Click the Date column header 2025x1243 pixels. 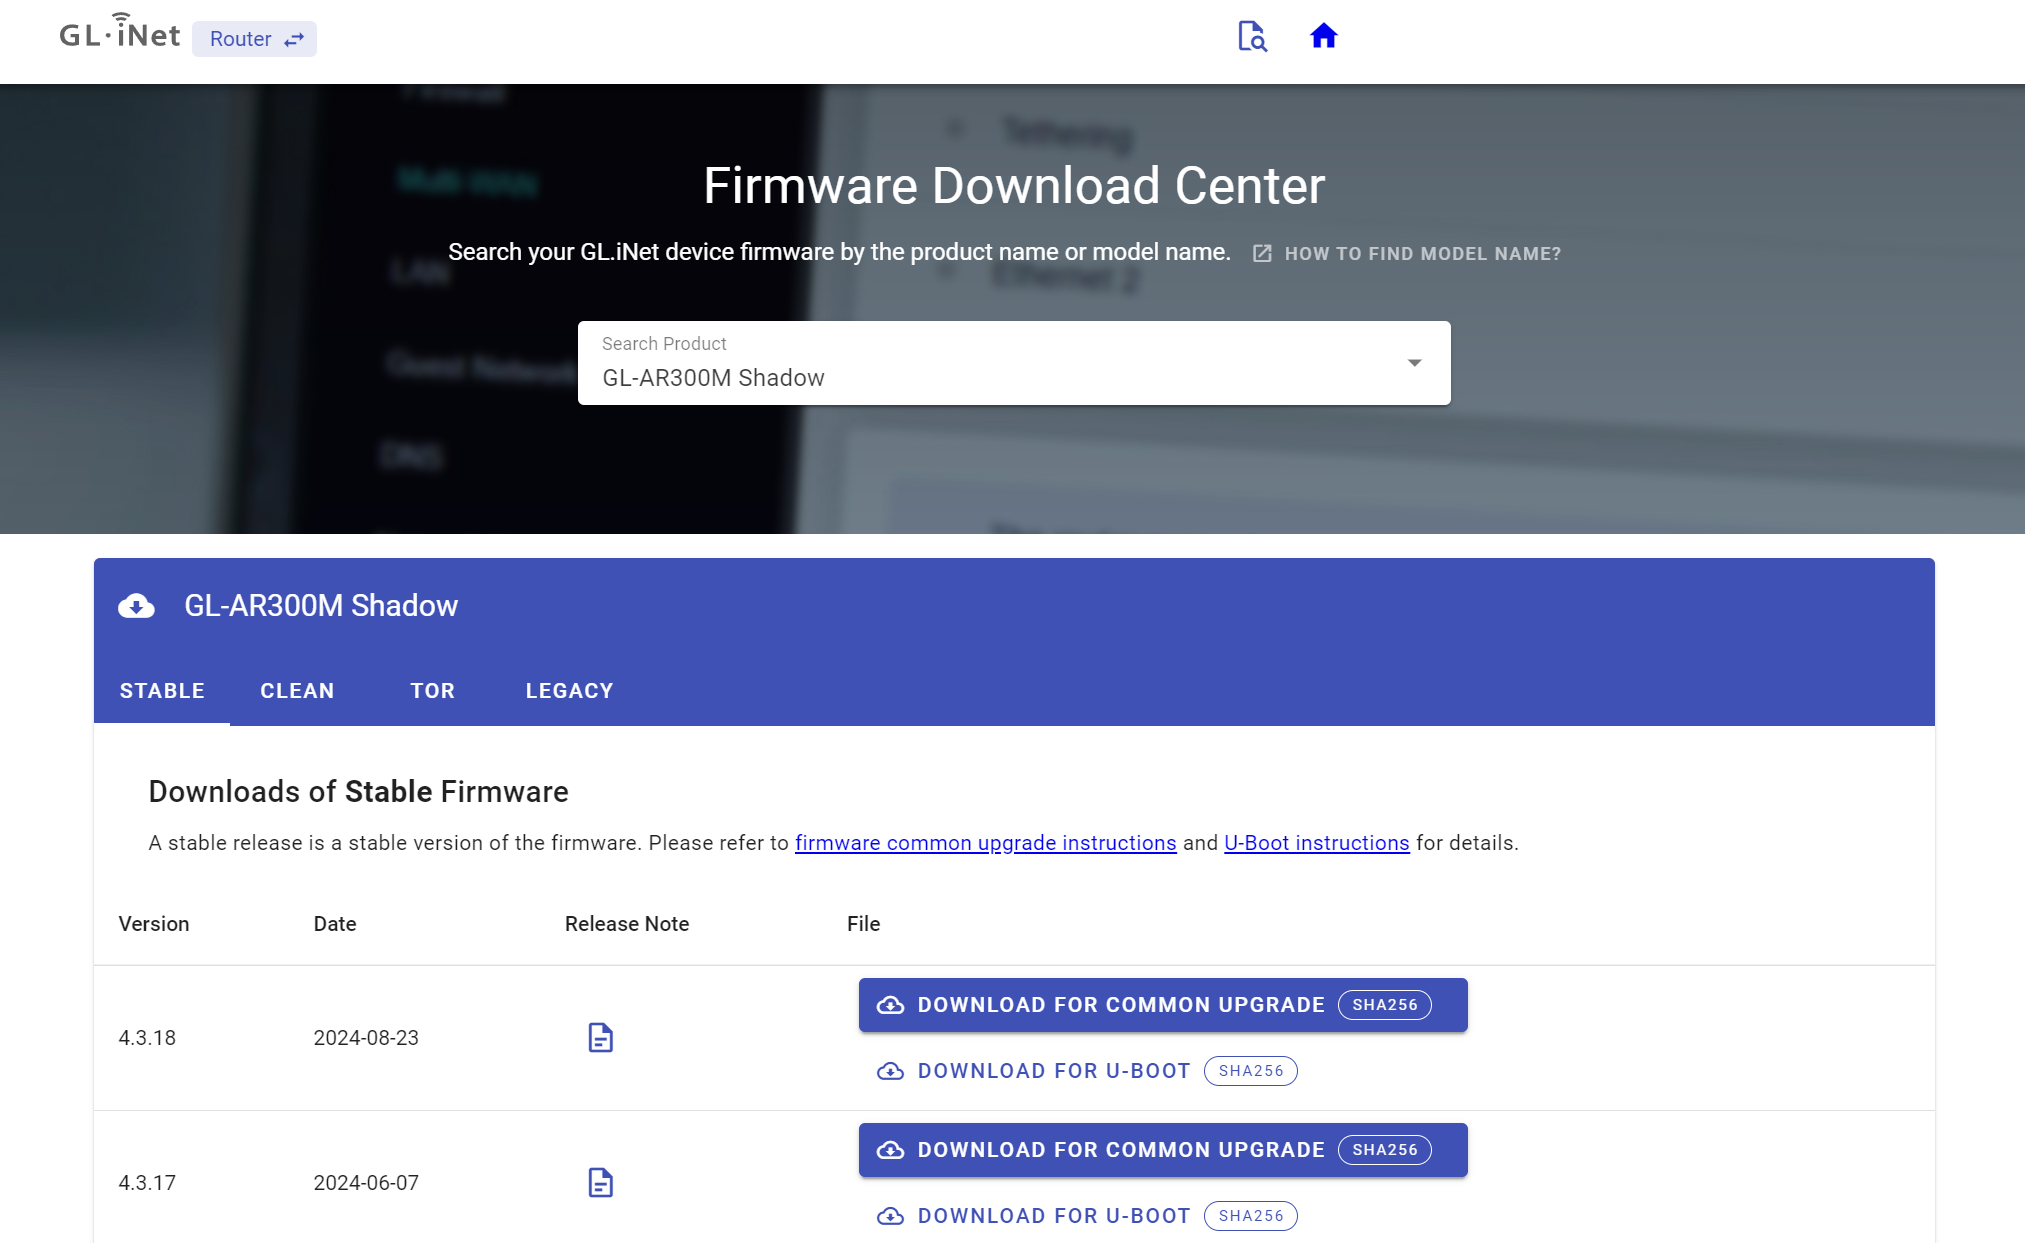335,924
